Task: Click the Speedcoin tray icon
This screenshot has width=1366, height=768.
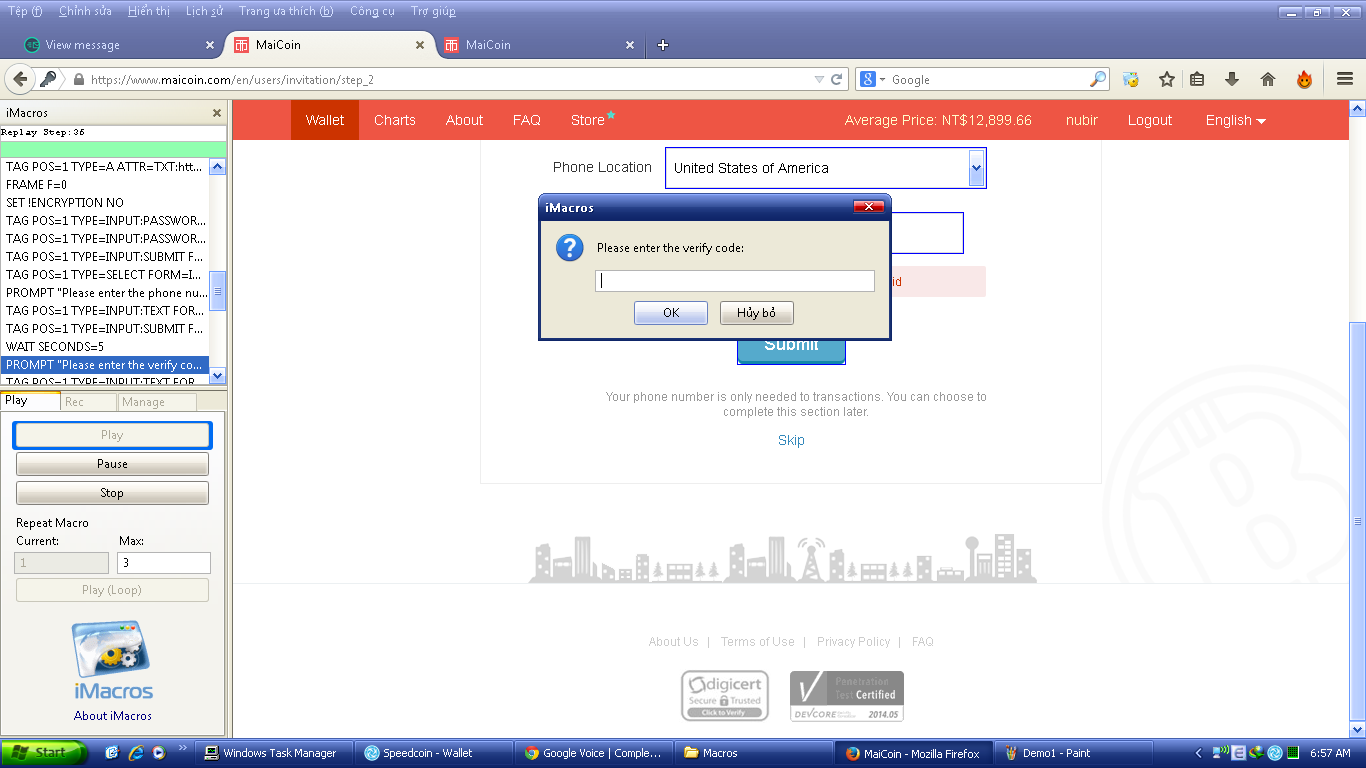Action: coord(1275,753)
